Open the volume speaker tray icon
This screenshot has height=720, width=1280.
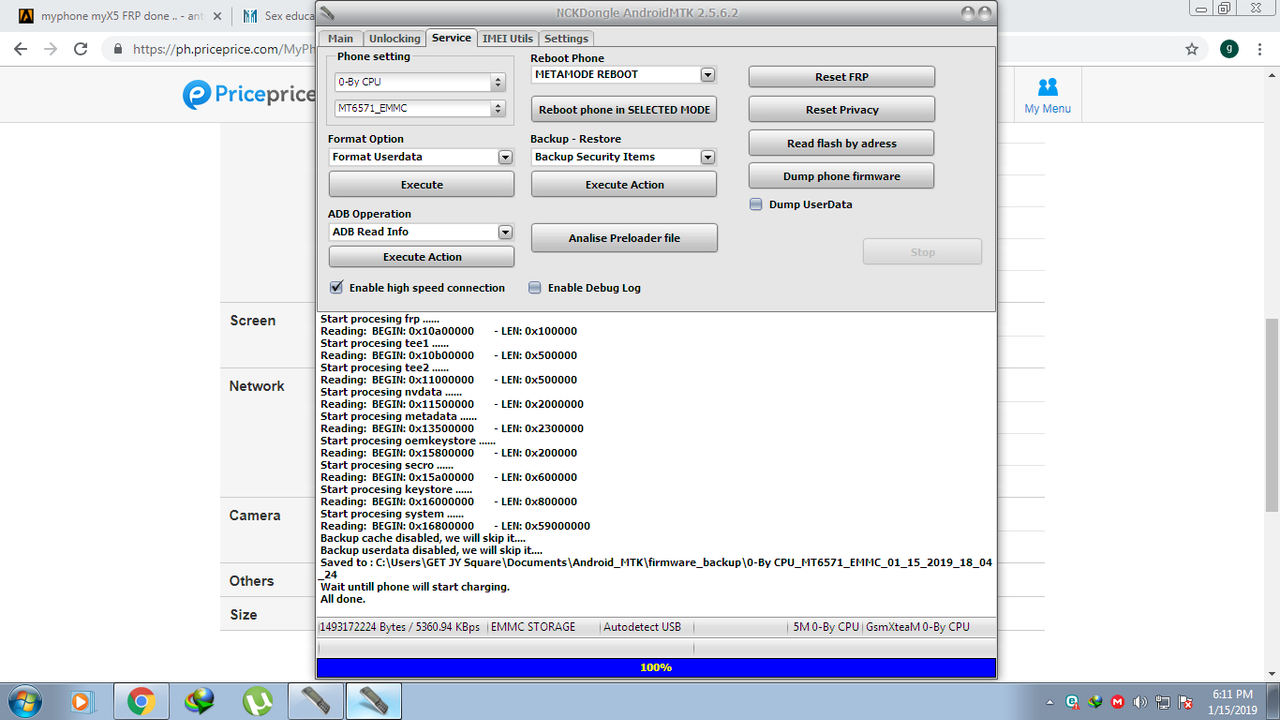click(x=1139, y=702)
